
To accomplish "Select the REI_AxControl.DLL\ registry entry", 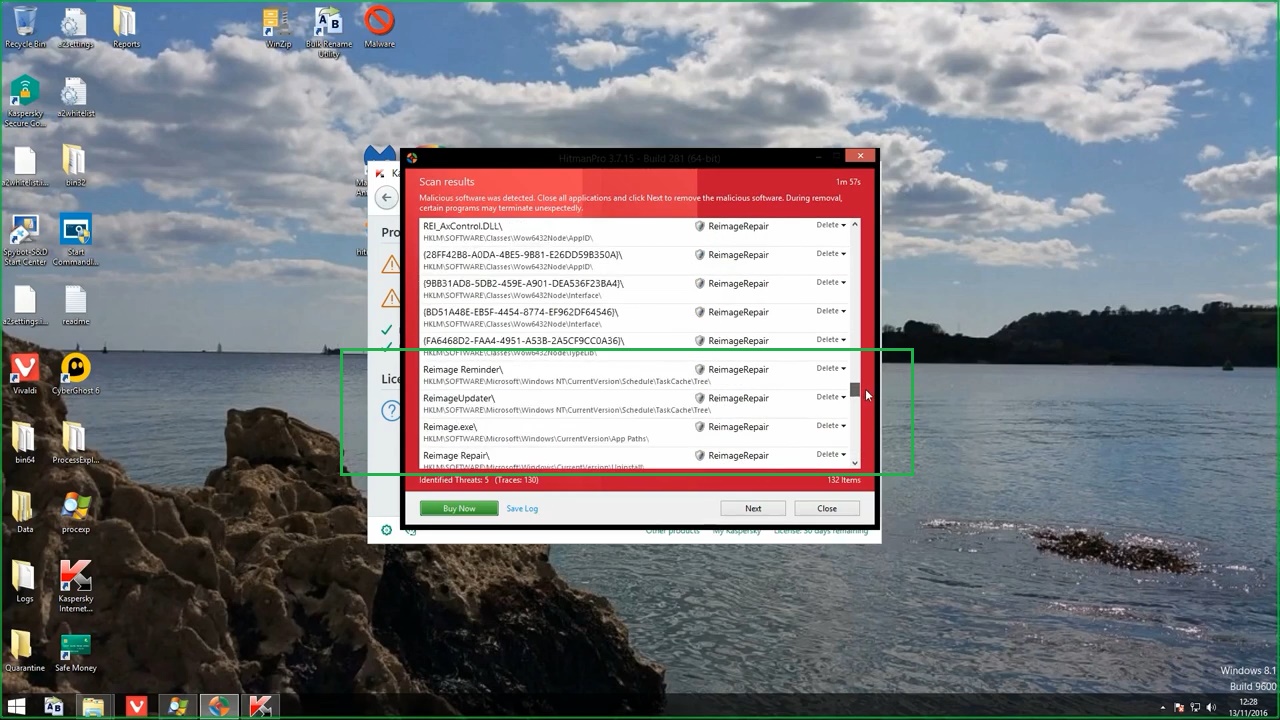I will pos(634,231).
